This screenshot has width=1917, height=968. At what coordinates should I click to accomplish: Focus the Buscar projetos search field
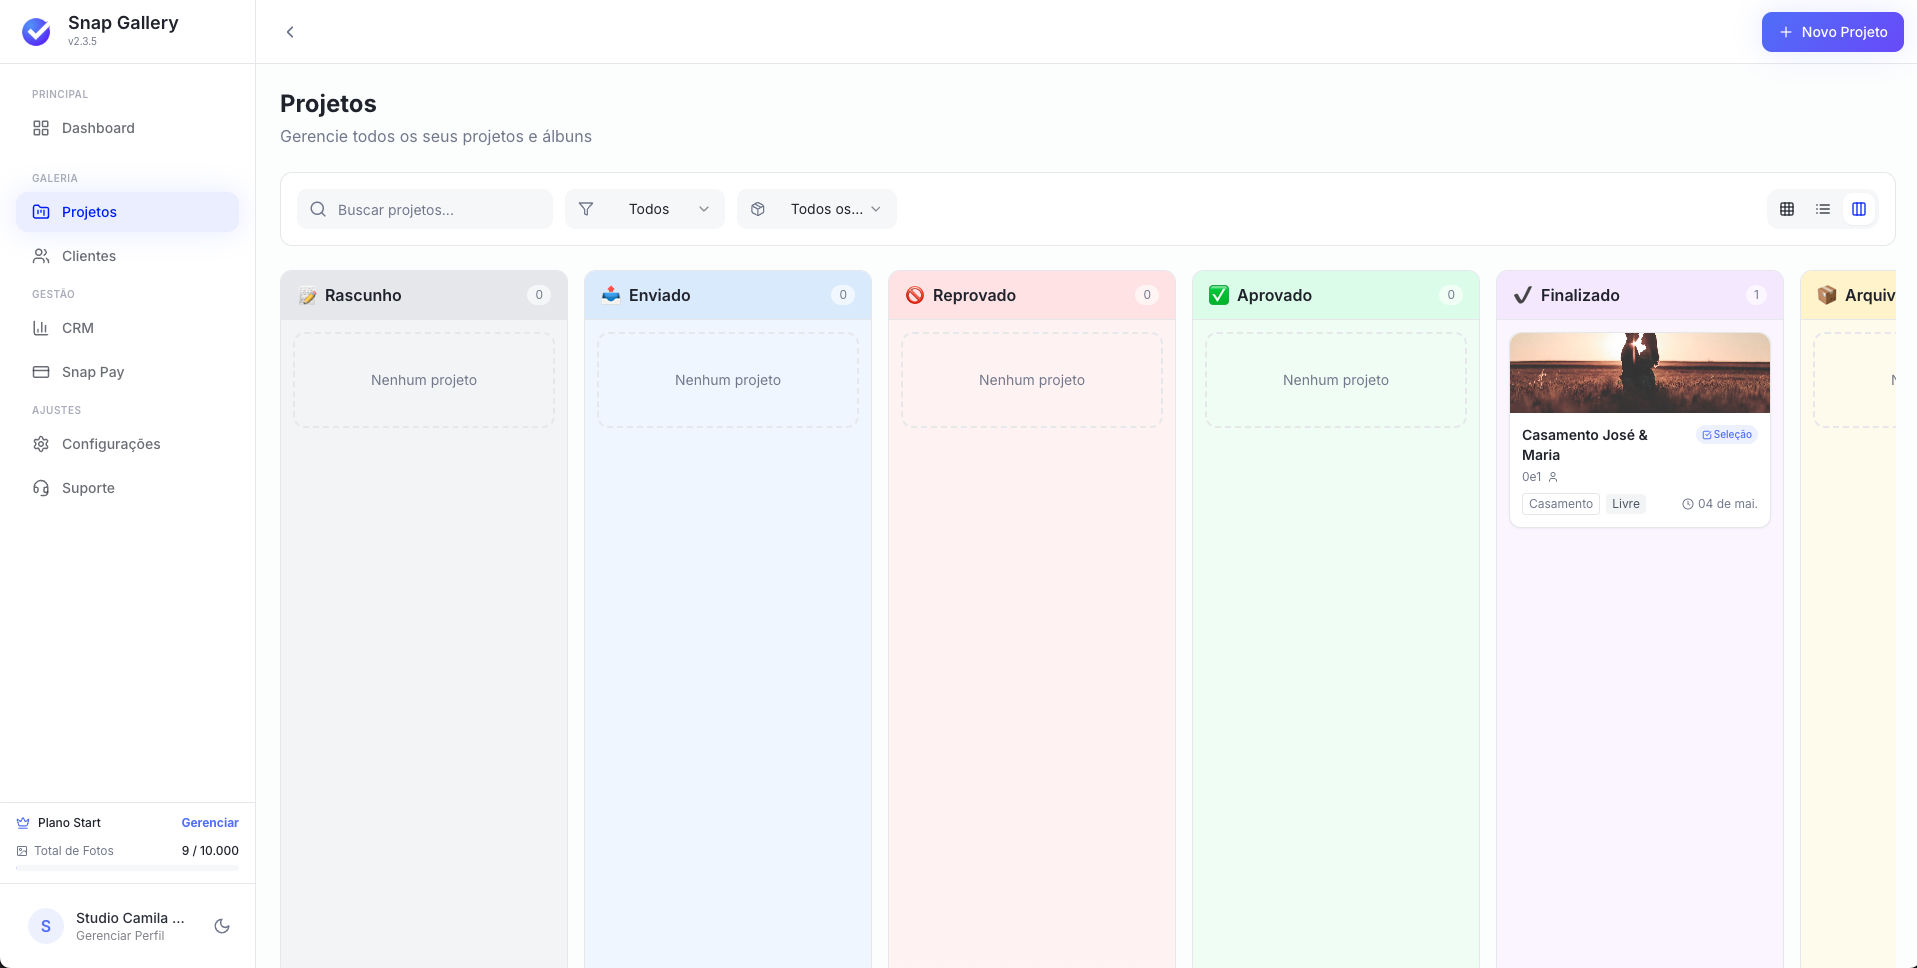[425, 209]
